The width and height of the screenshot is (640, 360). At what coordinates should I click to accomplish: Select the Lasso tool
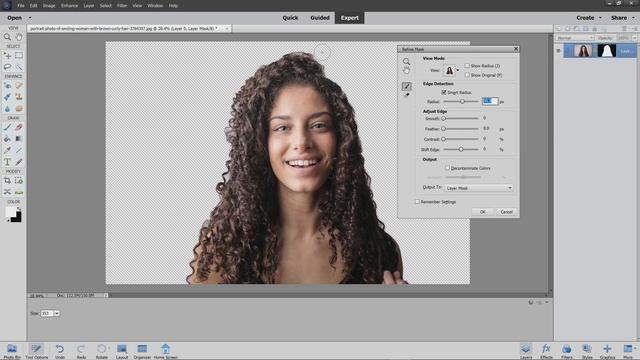[7, 67]
